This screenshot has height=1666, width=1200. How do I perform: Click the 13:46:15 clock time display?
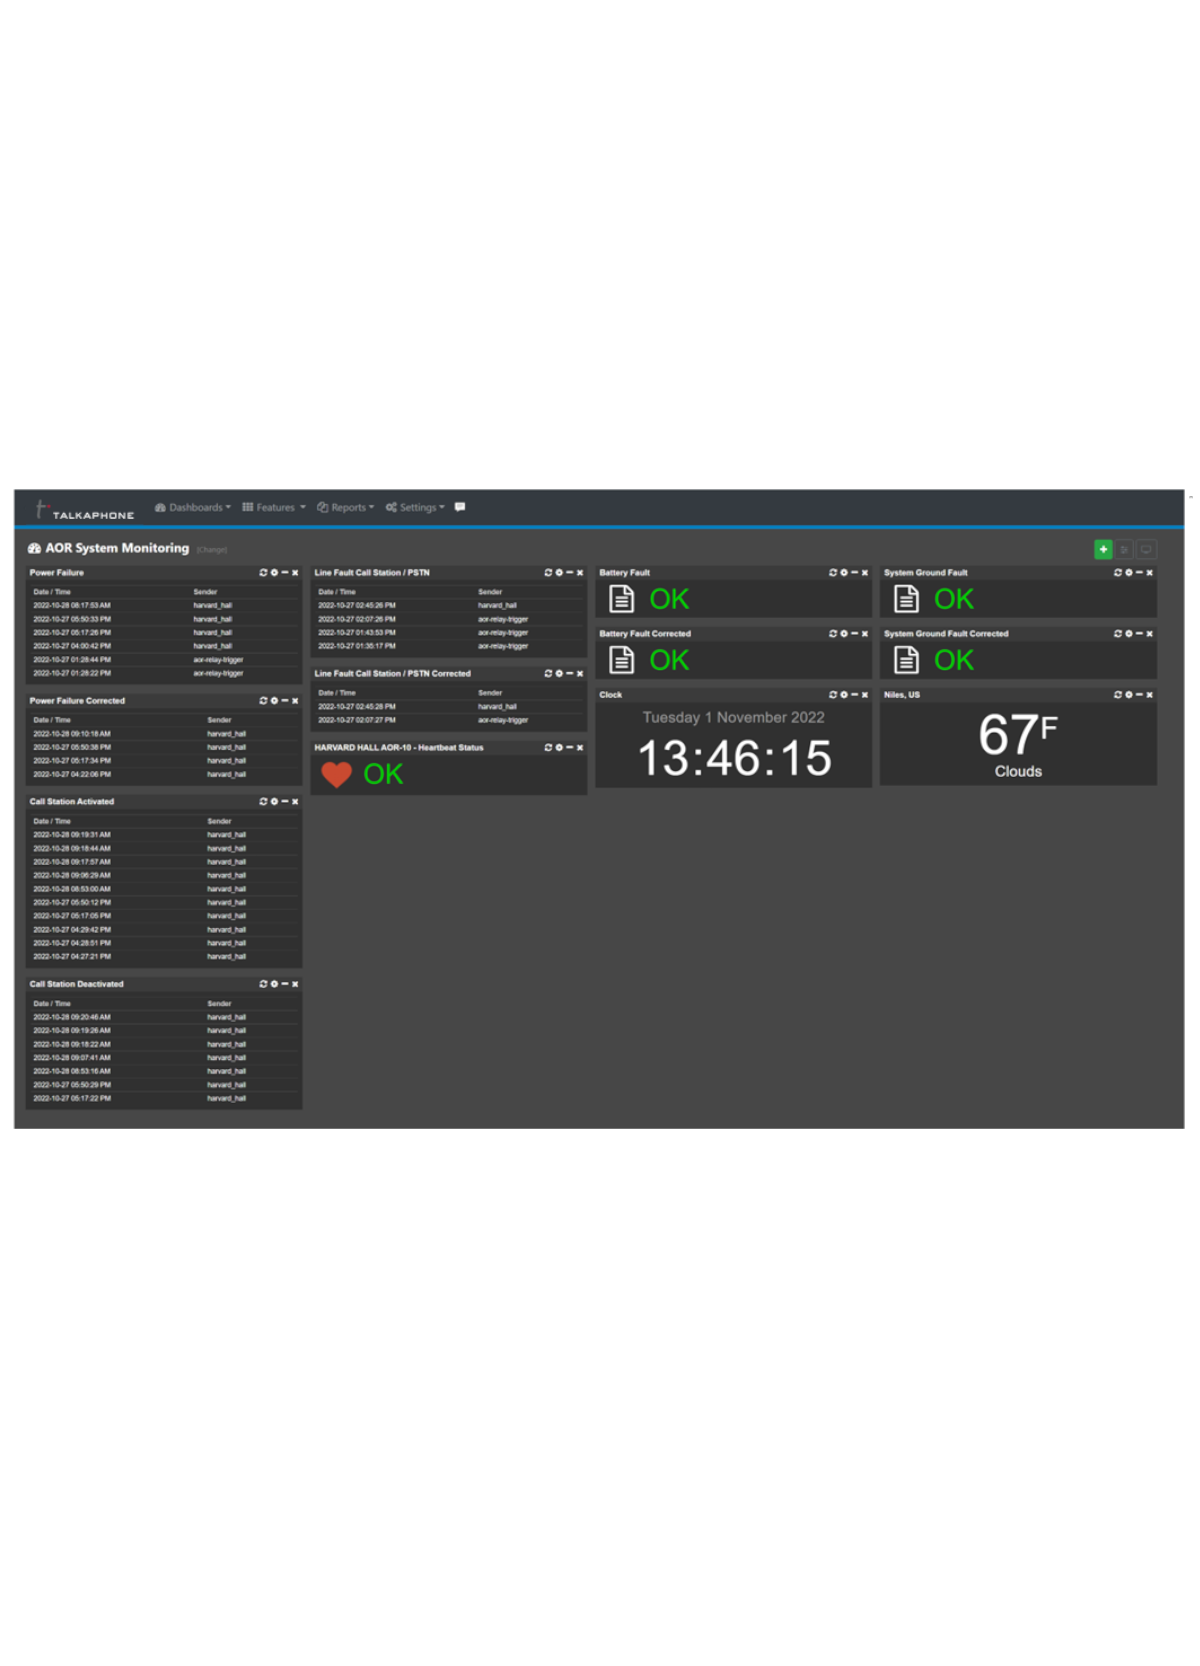(735, 758)
